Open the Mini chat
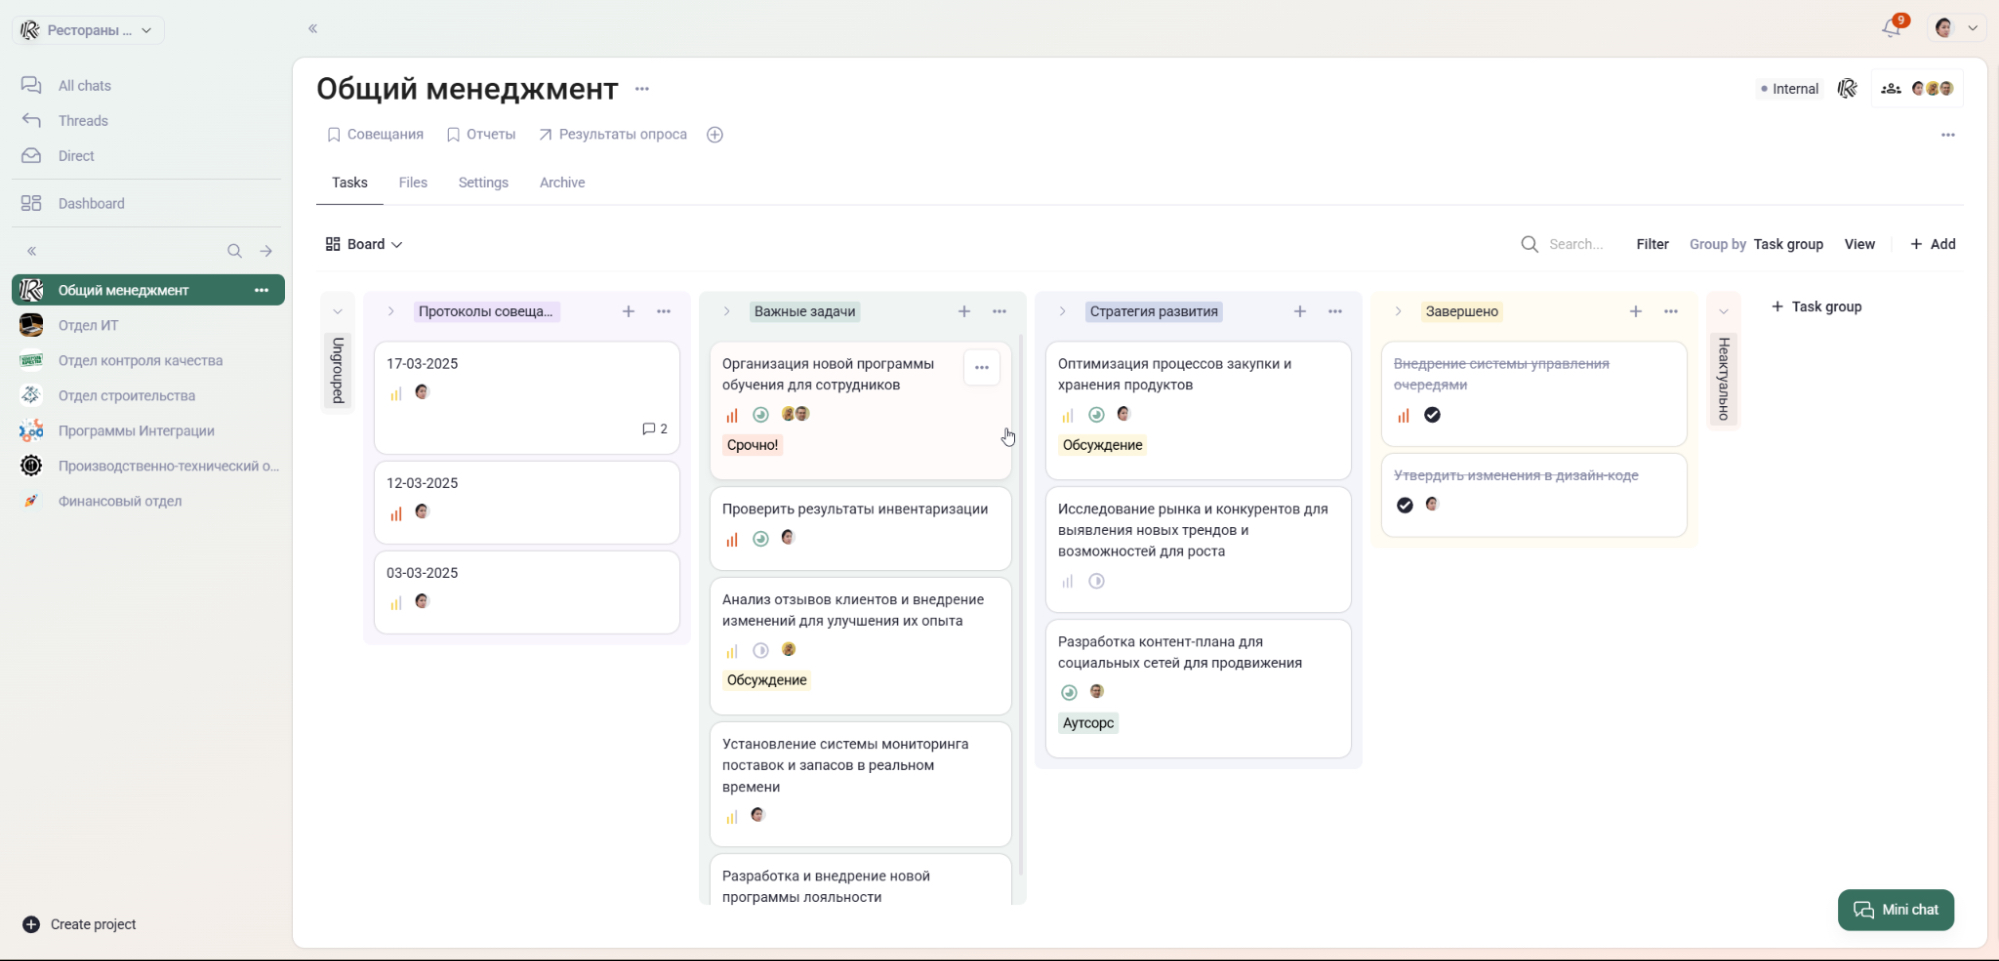 click(1895, 910)
